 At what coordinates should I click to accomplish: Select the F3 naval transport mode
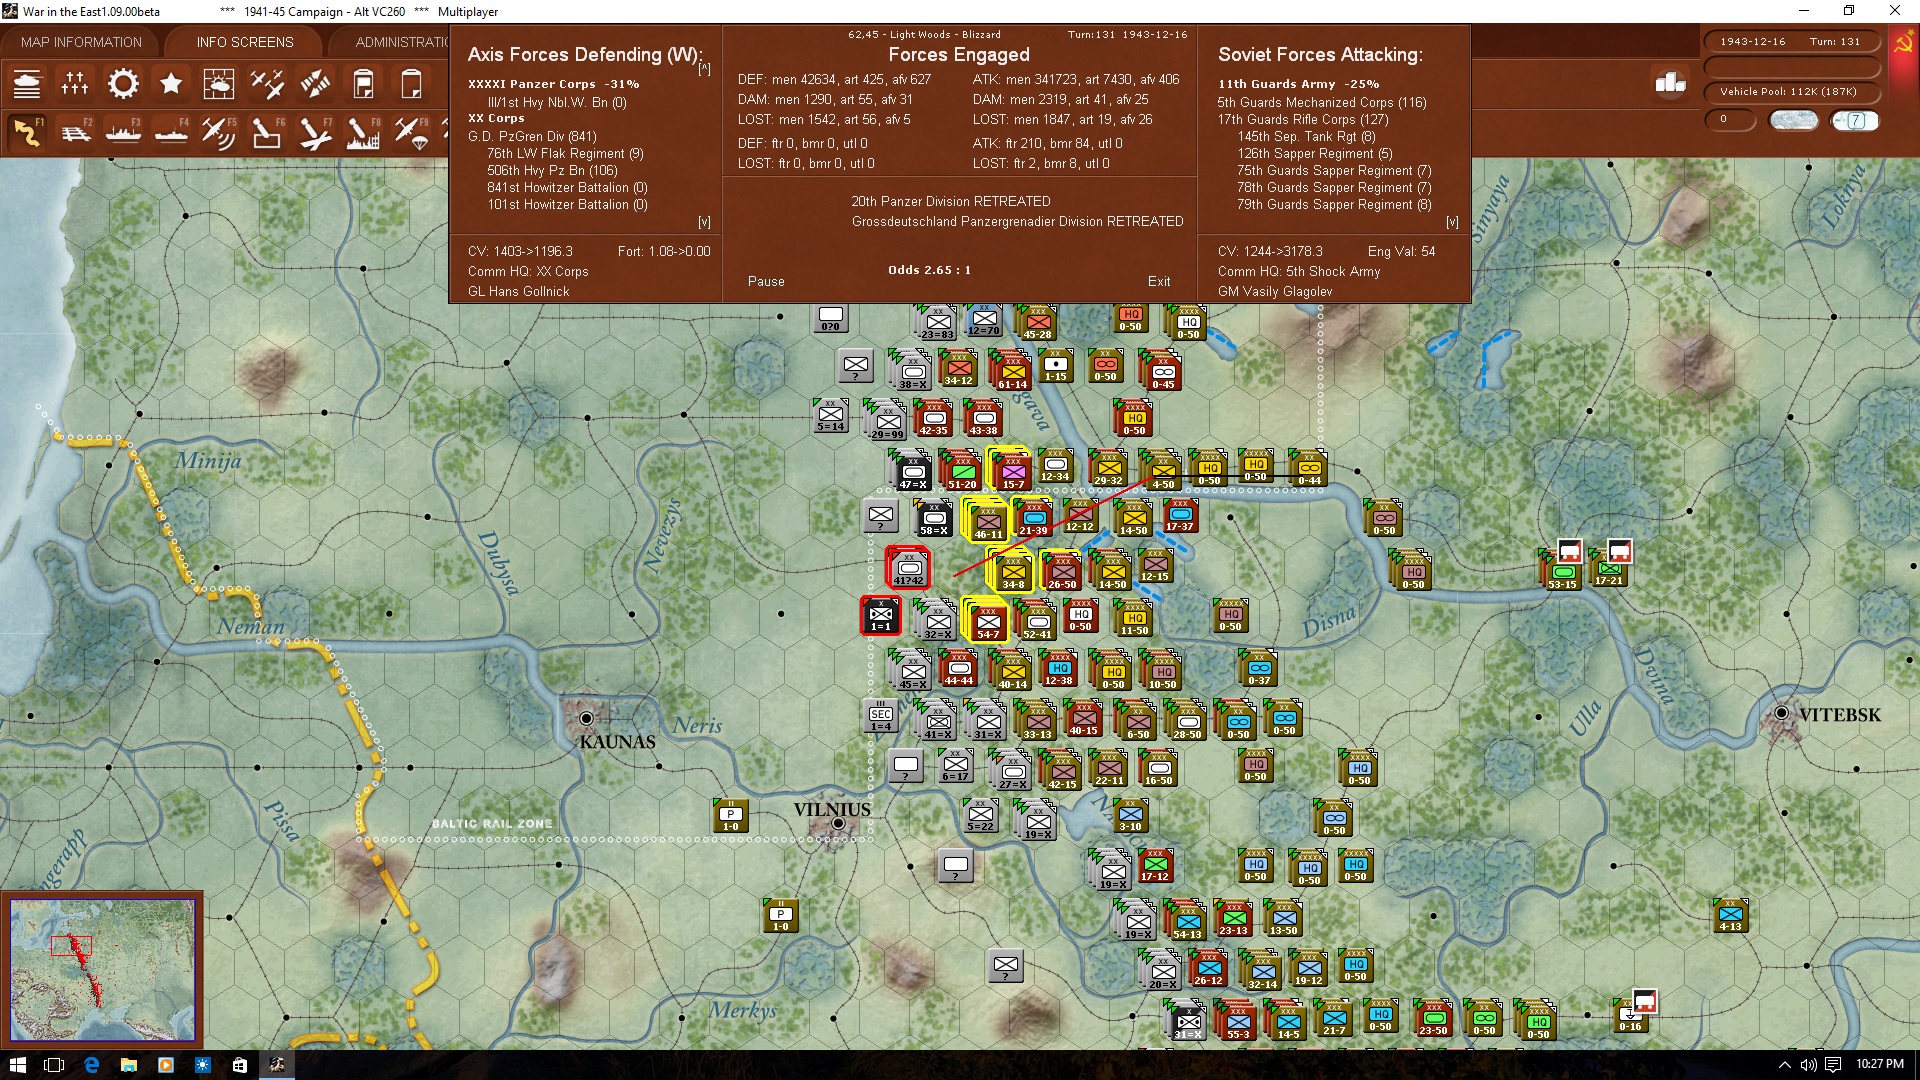123,132
